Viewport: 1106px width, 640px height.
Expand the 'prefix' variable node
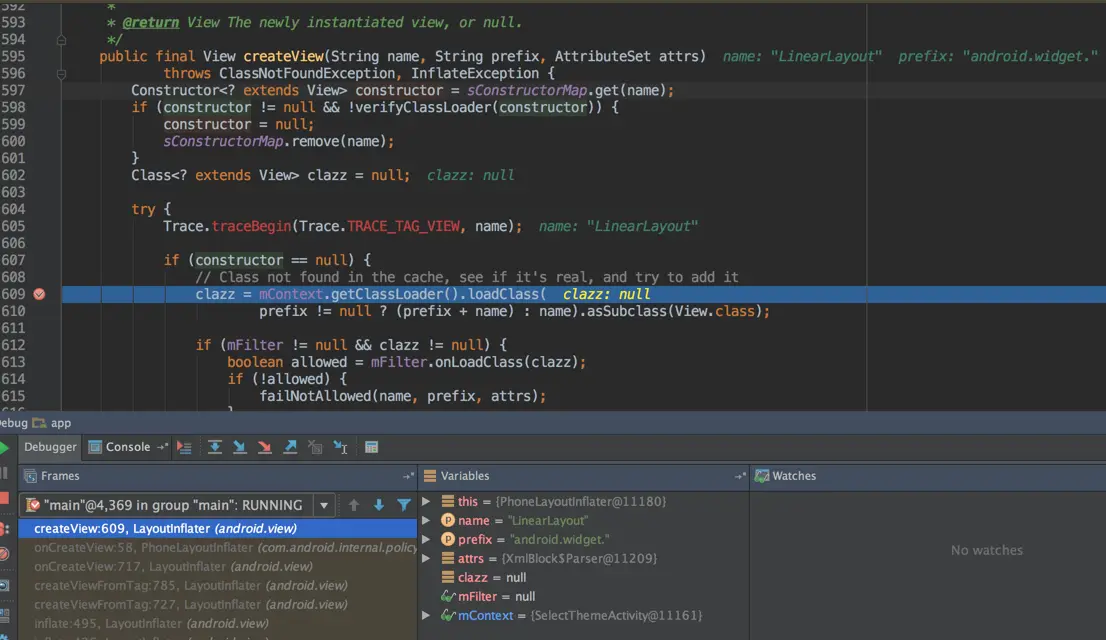tap(426, 540)
